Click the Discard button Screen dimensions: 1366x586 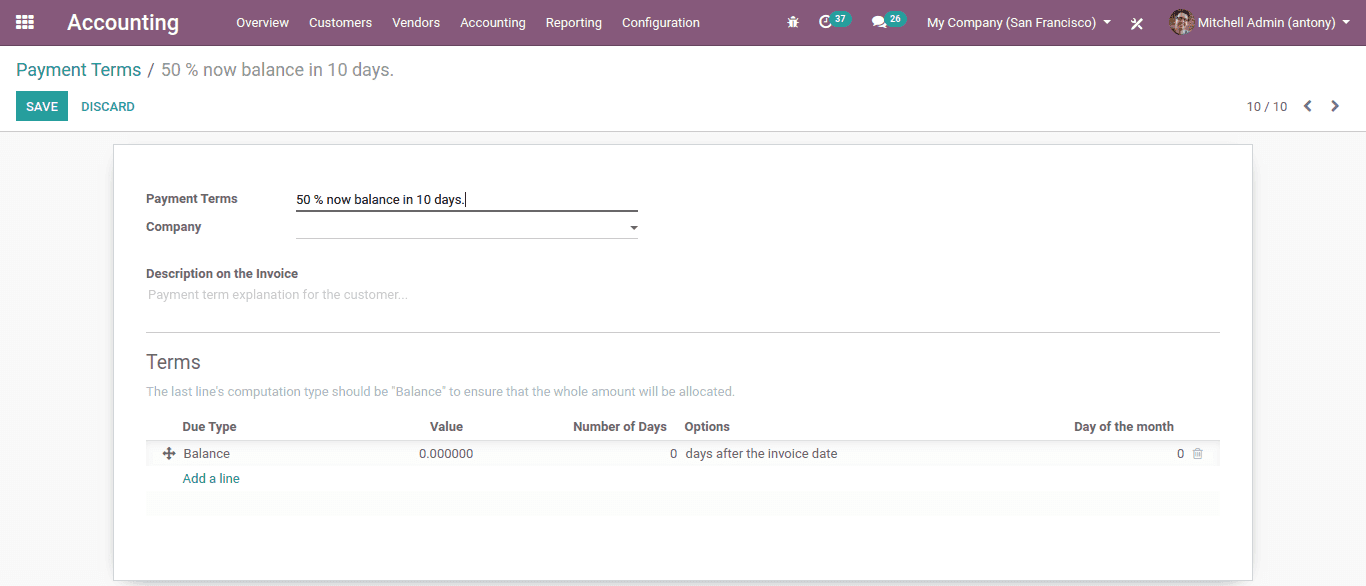108,106
